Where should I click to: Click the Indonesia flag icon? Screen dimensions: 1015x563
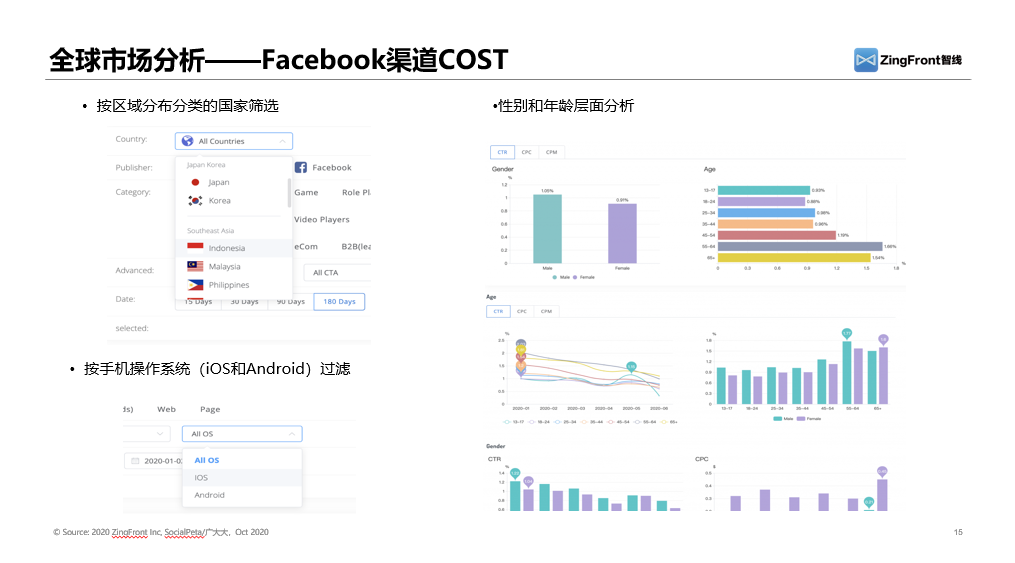click(195, 247)
